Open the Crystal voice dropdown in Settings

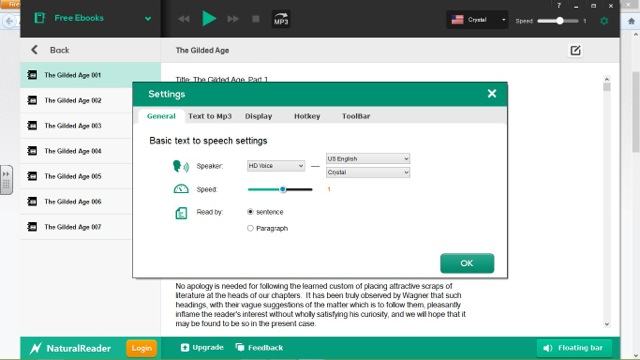(x=368, y=172)
